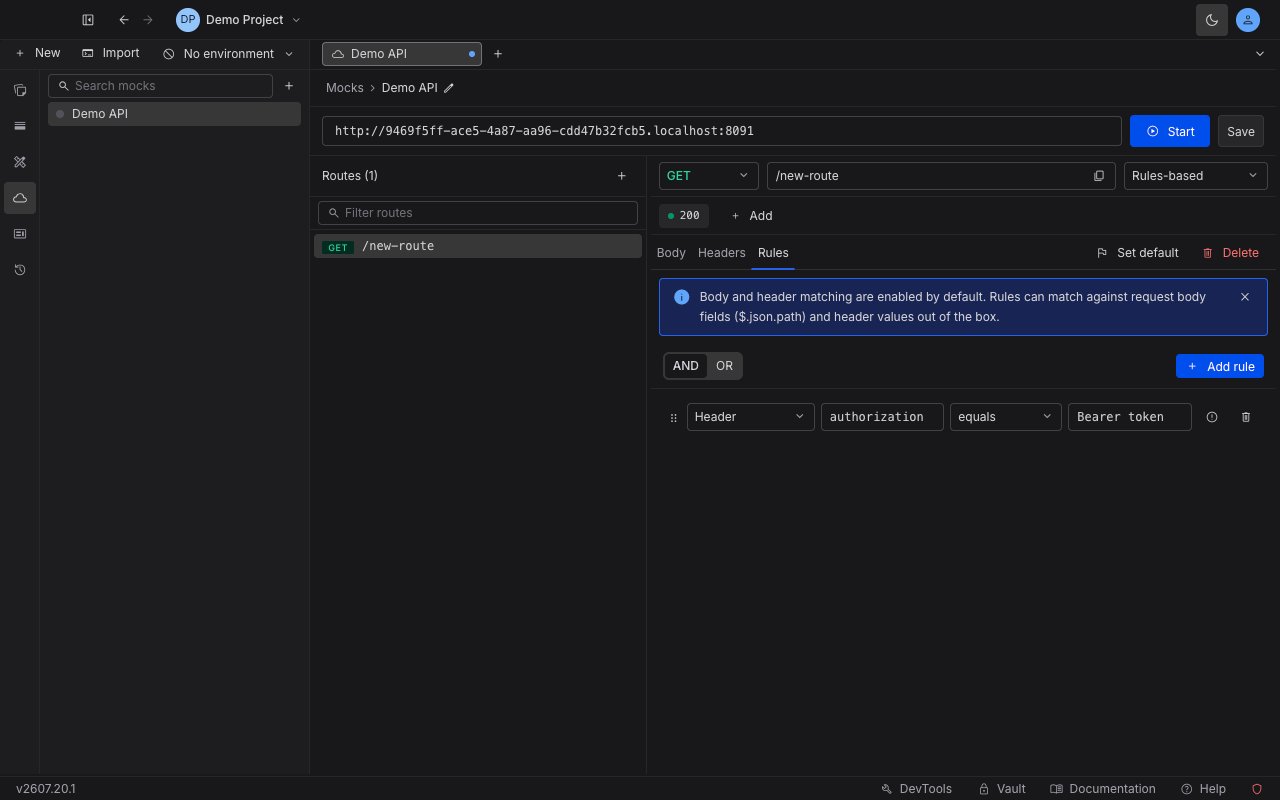
Task: Toggle dark mode moon icon
Action: tap(1212, 20)
